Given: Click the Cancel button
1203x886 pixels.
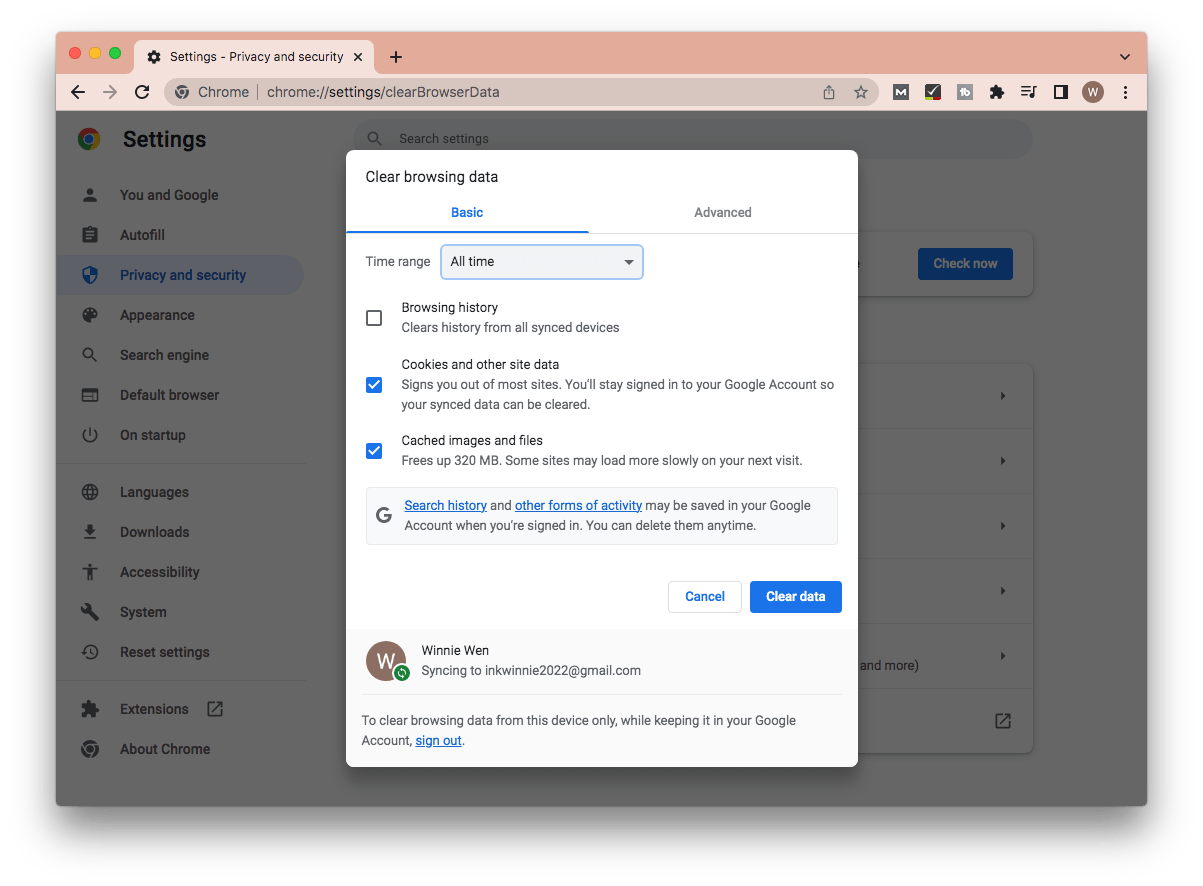Looking at the screenshot, I should [704, 597].
